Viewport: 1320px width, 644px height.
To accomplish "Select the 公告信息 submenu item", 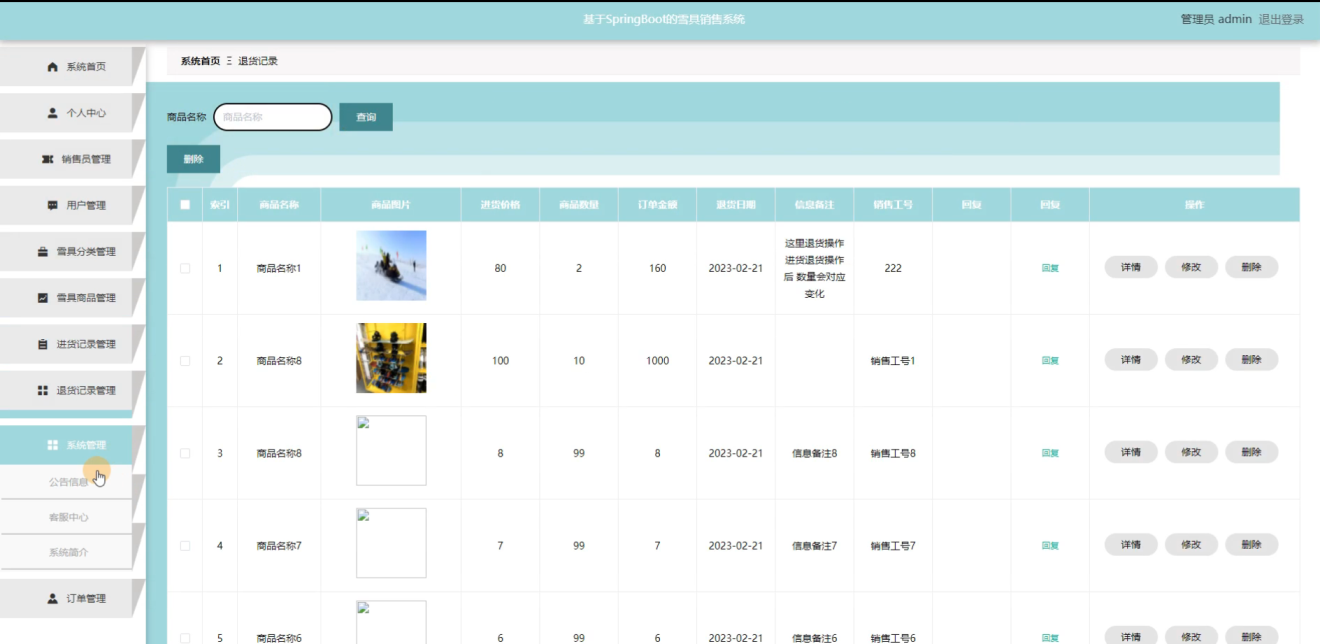I will (x=68, y=482).
